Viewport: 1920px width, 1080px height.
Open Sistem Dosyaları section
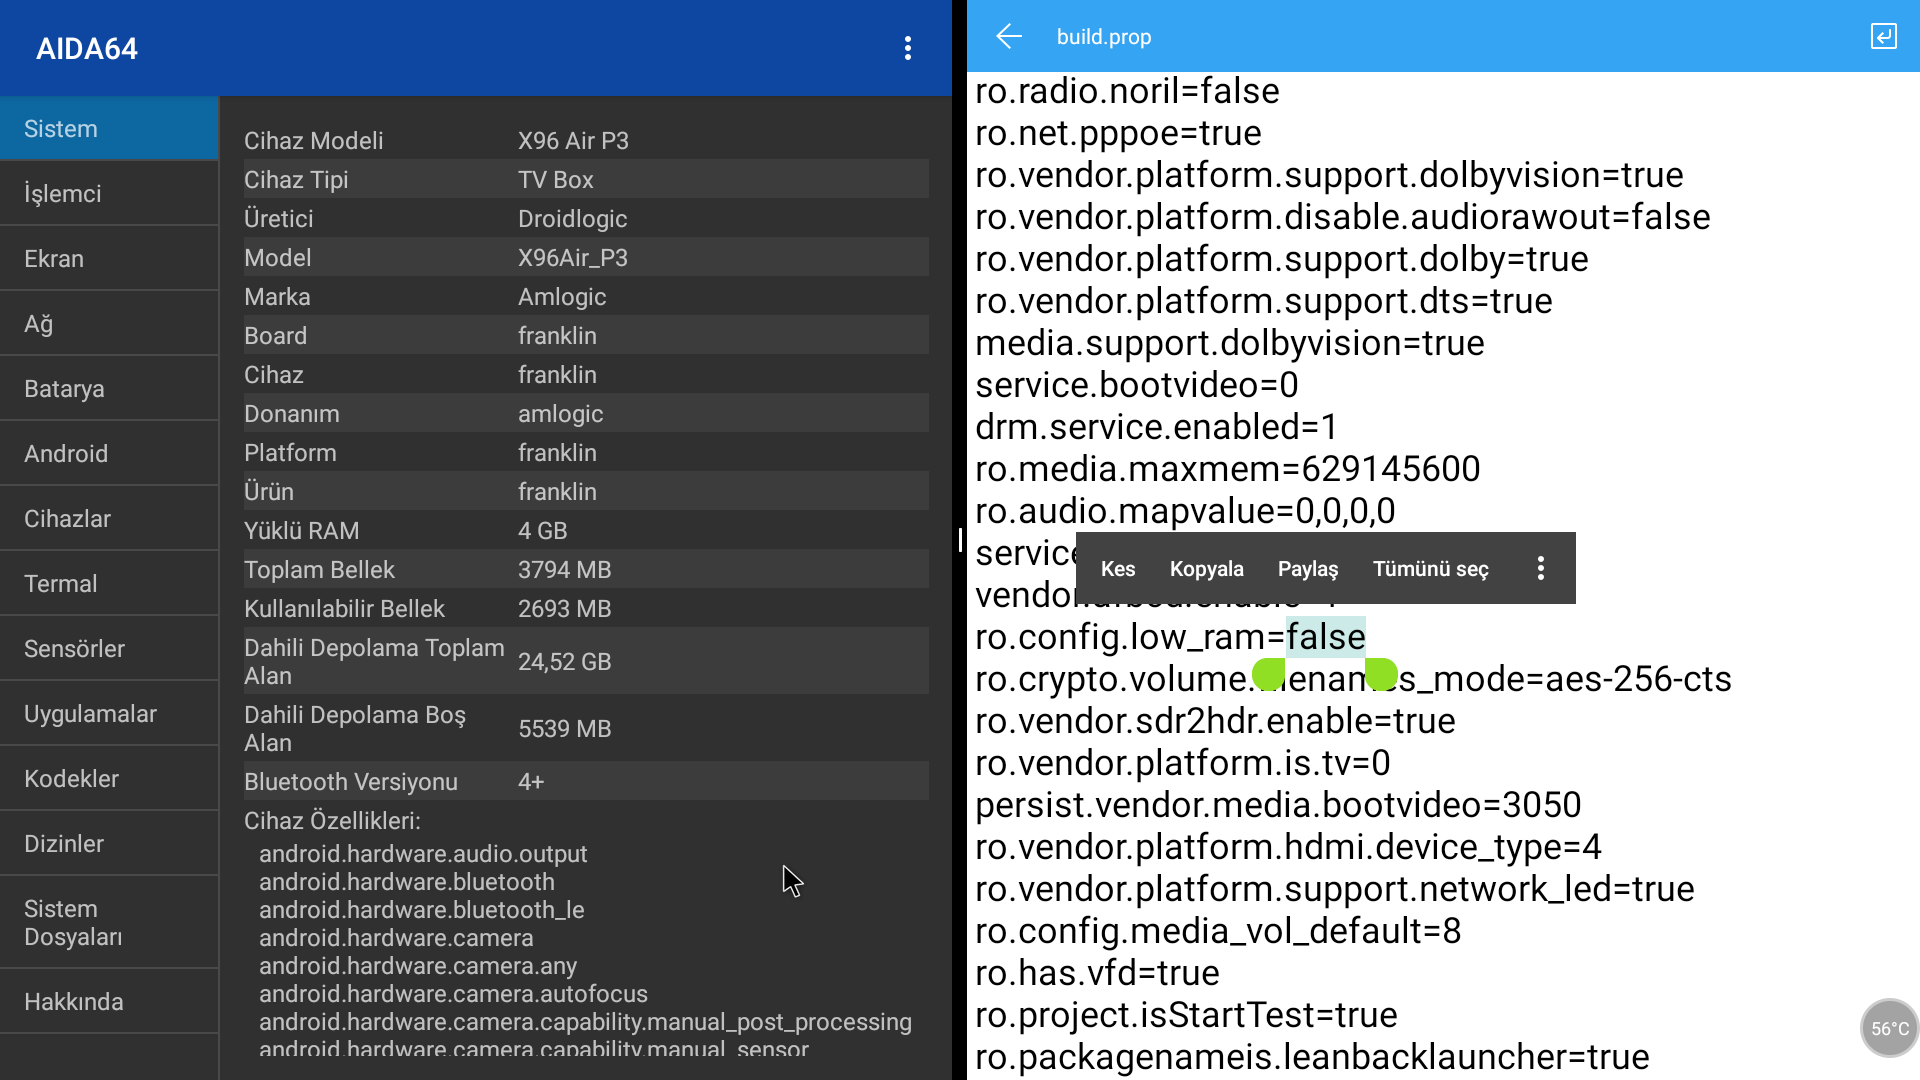109,923
